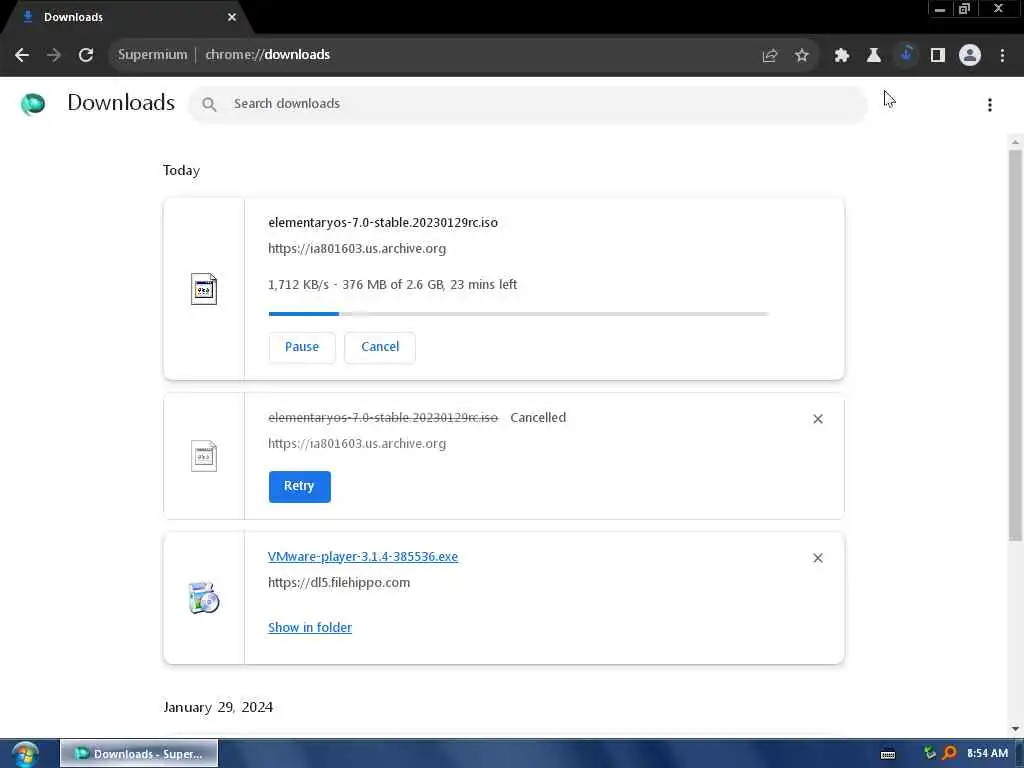The image size is (1024, 768).
Task: Click the cancelled download's archive.org URL
Action: click(x=357, y=444)
